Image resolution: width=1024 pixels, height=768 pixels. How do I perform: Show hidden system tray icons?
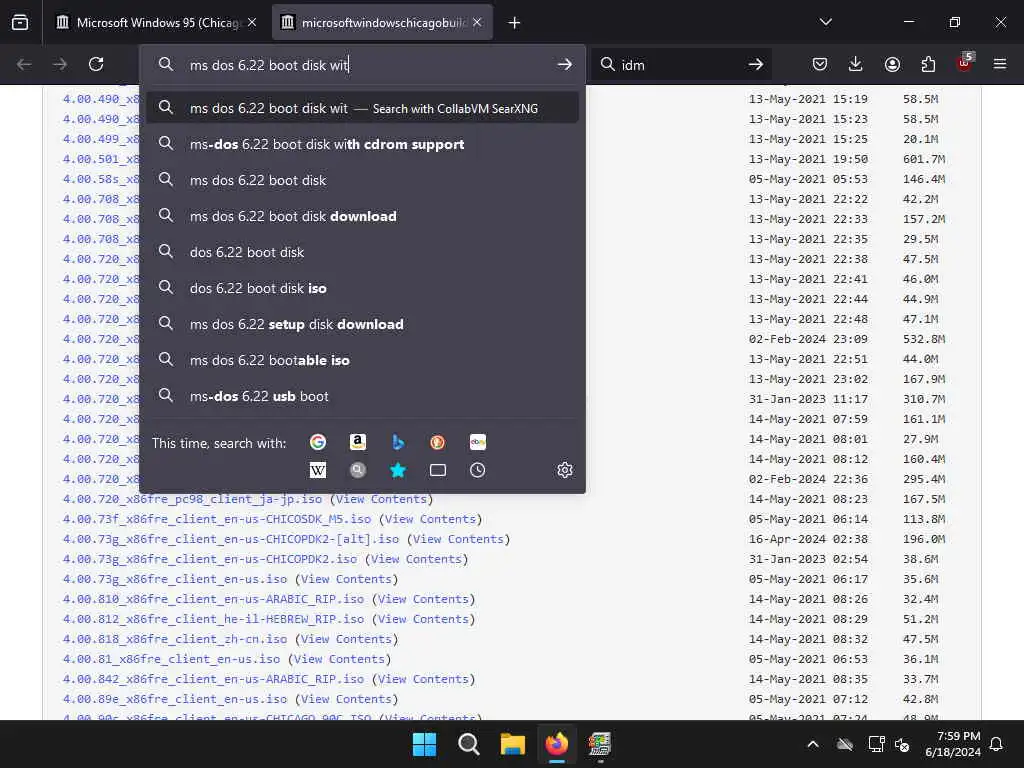point(813,744)
